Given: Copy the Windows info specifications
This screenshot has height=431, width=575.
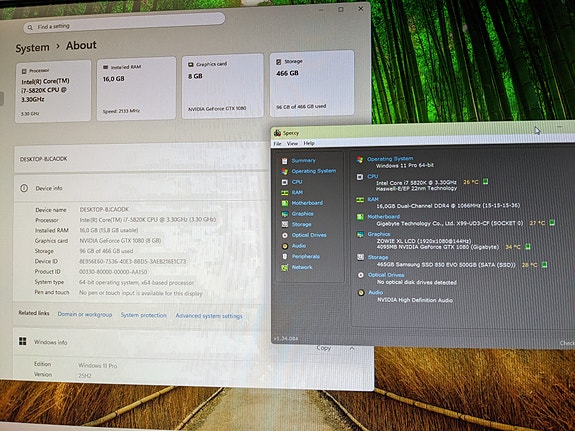Looking at the screenshot, I should coord(323,348).
